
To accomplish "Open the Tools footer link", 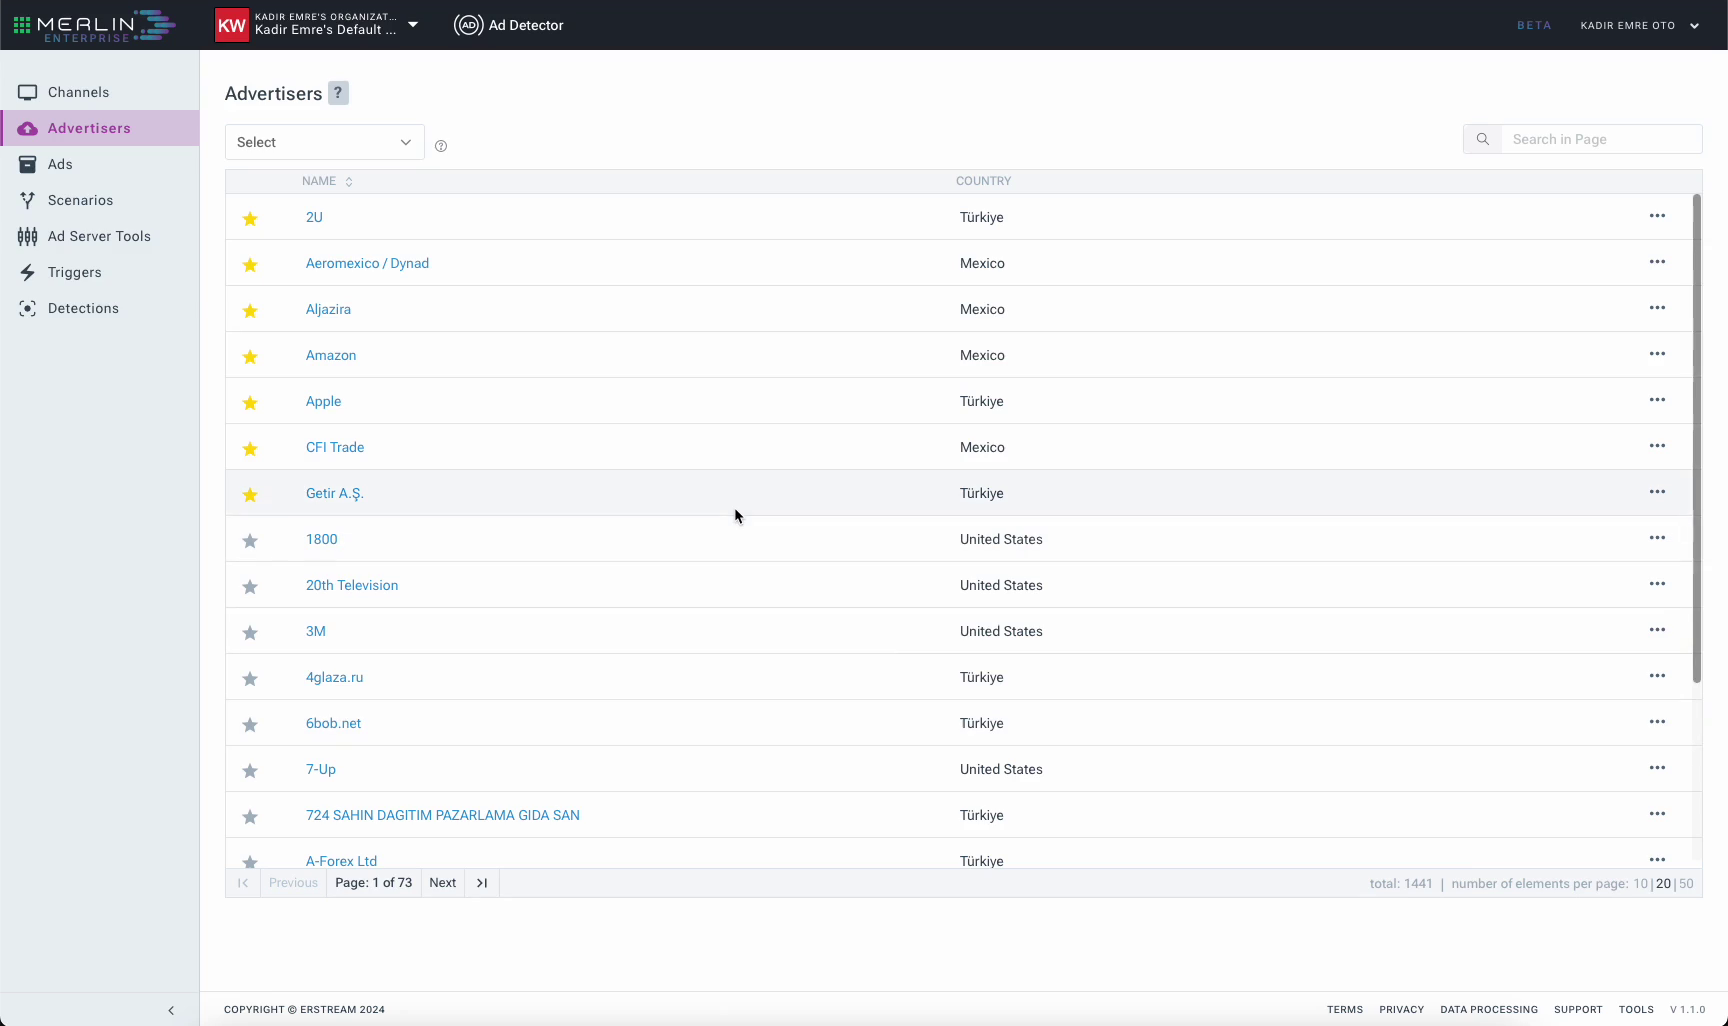I will [x=1636, y=1010].
